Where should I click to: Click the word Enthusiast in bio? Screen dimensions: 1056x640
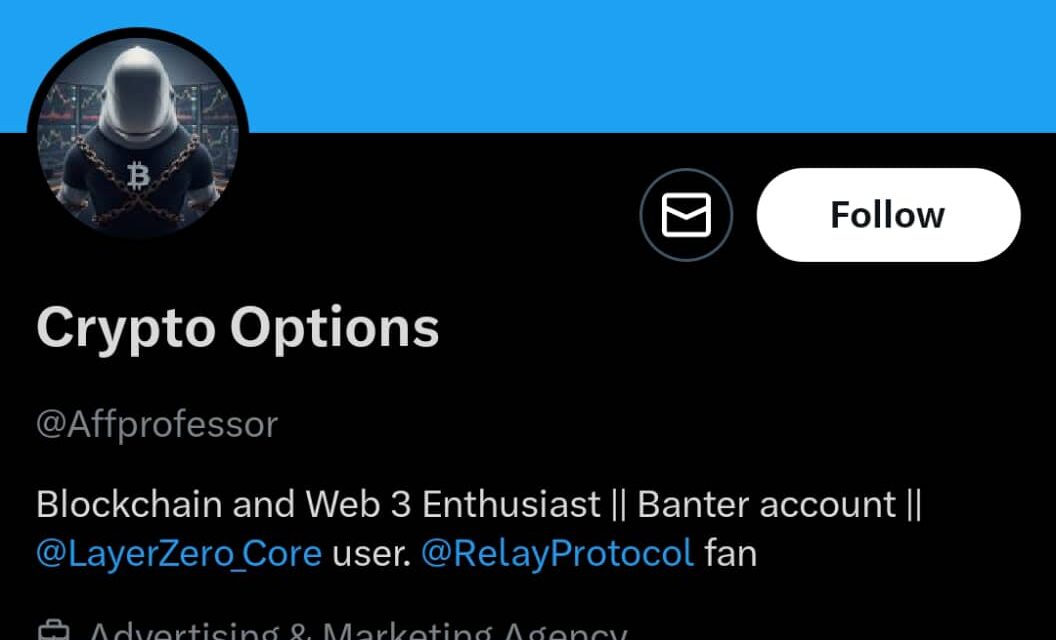coord(511,504)
